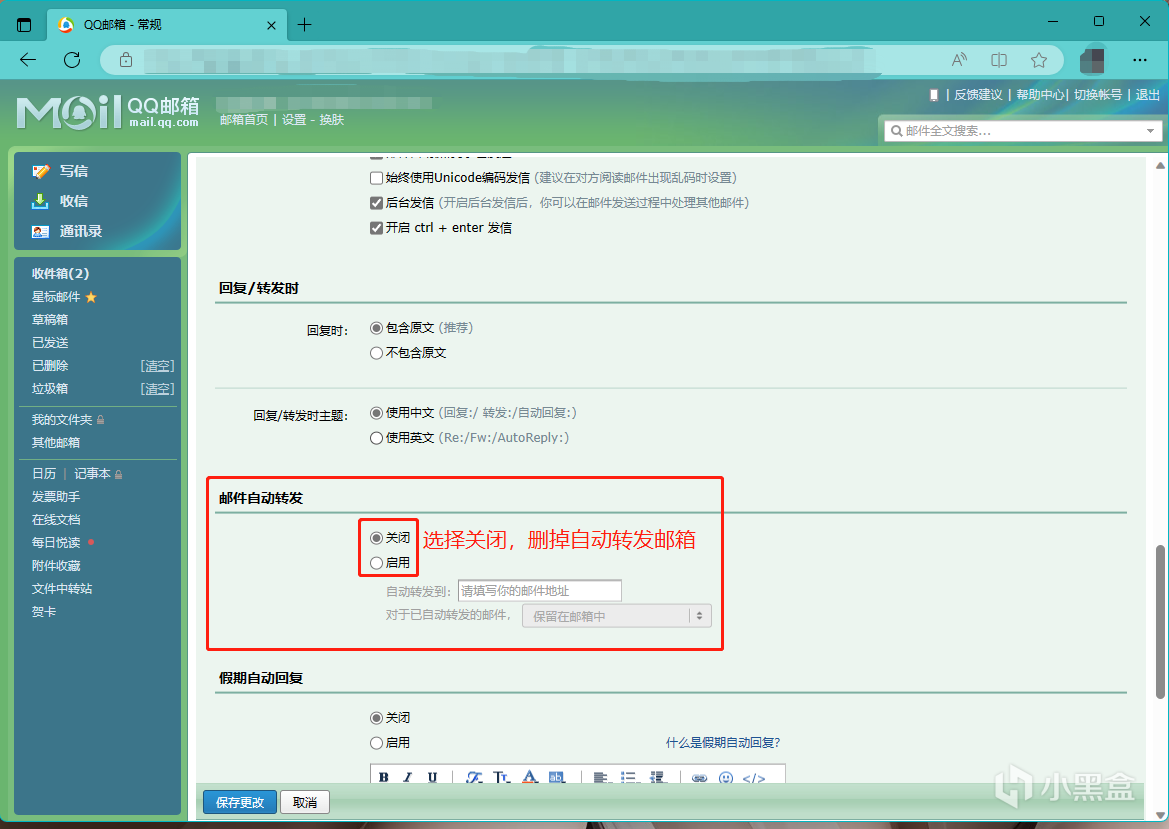The height and width of the screenshot is (829, 1169).
Task: Click the 退出 logout link
Action: [x=1147, y=95]
